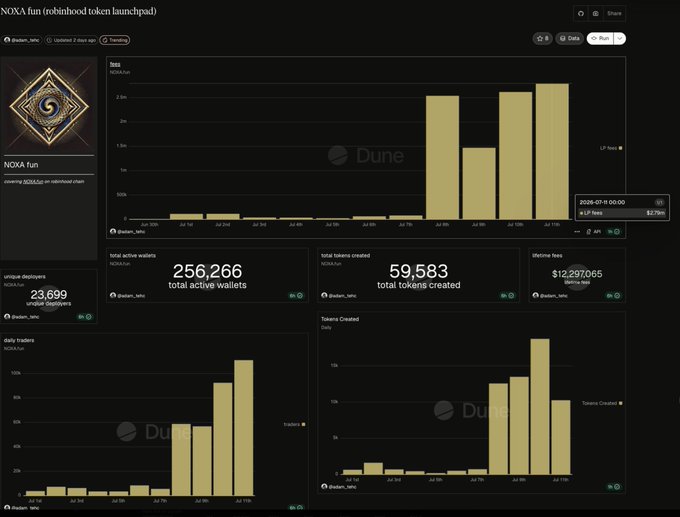Click the Updated 2 days ago chip
The image size is (680, 517).
[71, 40]
